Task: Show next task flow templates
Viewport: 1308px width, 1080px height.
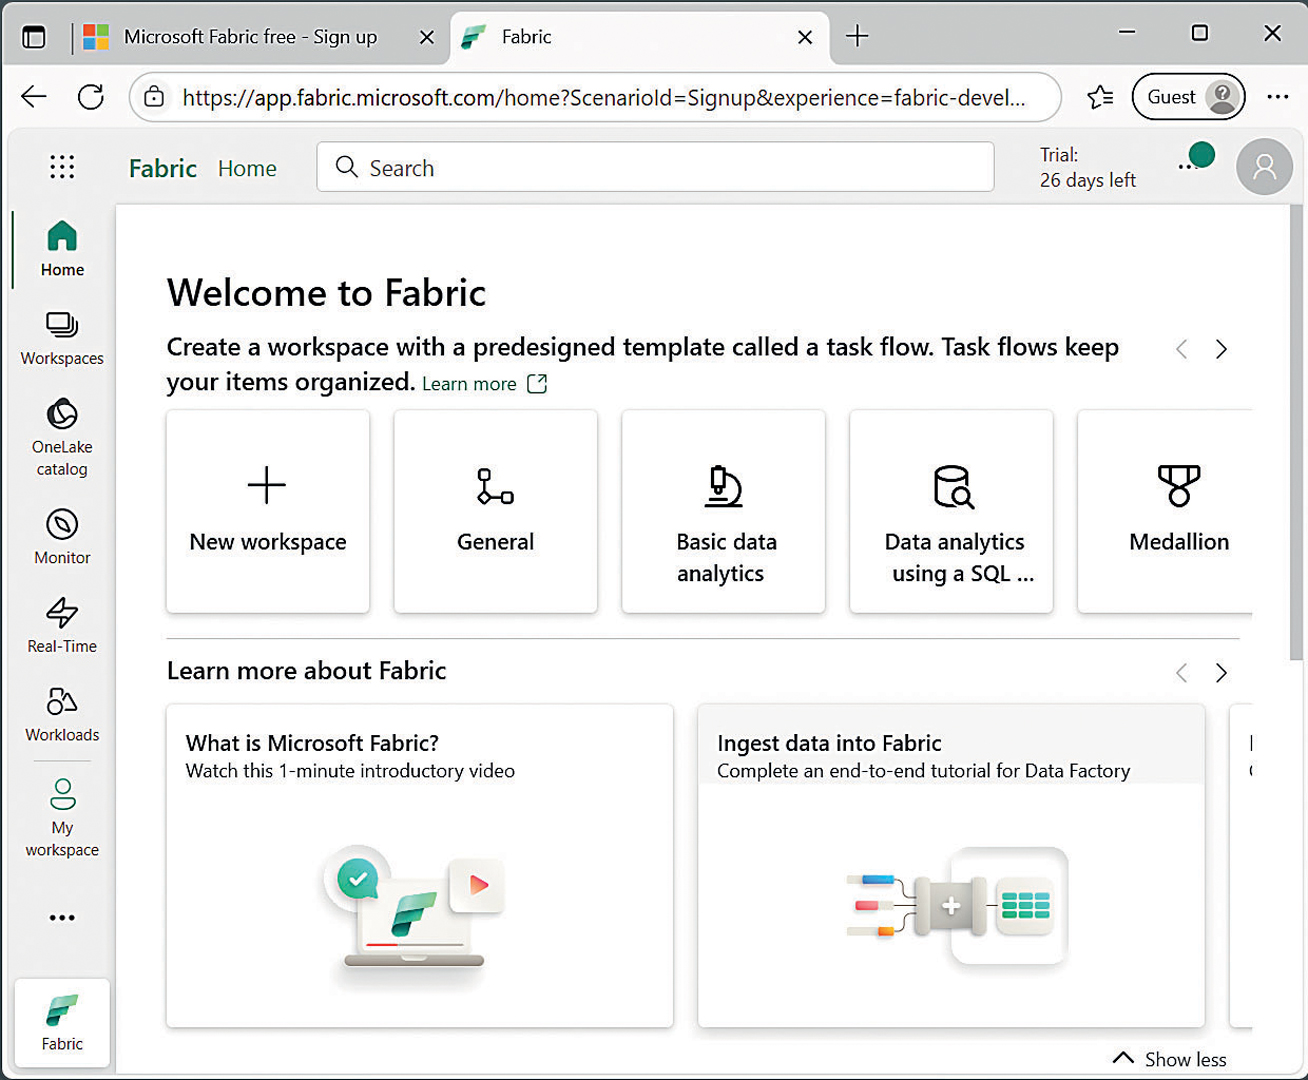Action: [x=1221, y=349]
